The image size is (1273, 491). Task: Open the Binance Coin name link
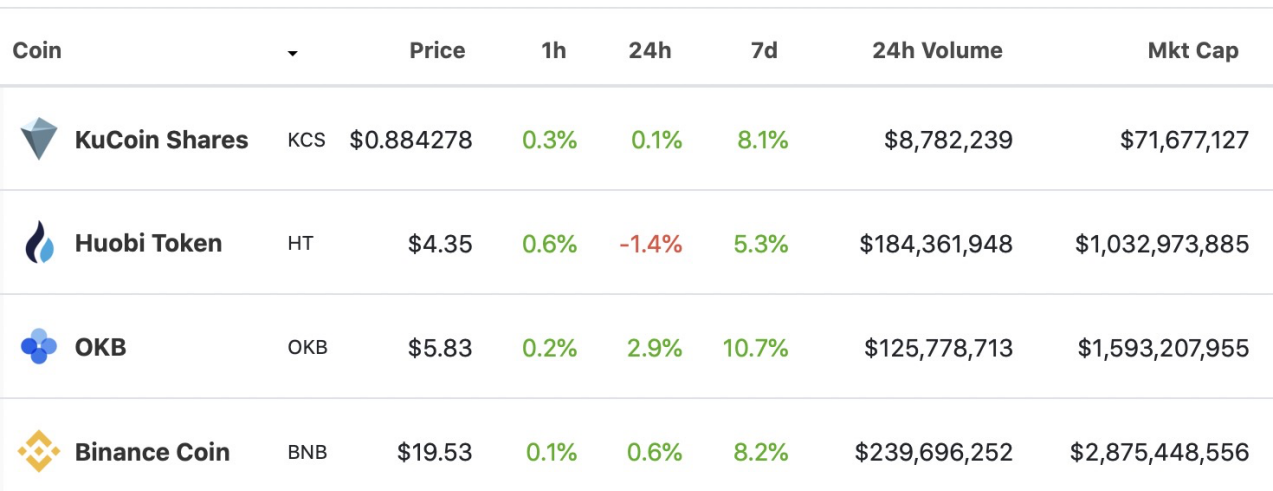152,452
